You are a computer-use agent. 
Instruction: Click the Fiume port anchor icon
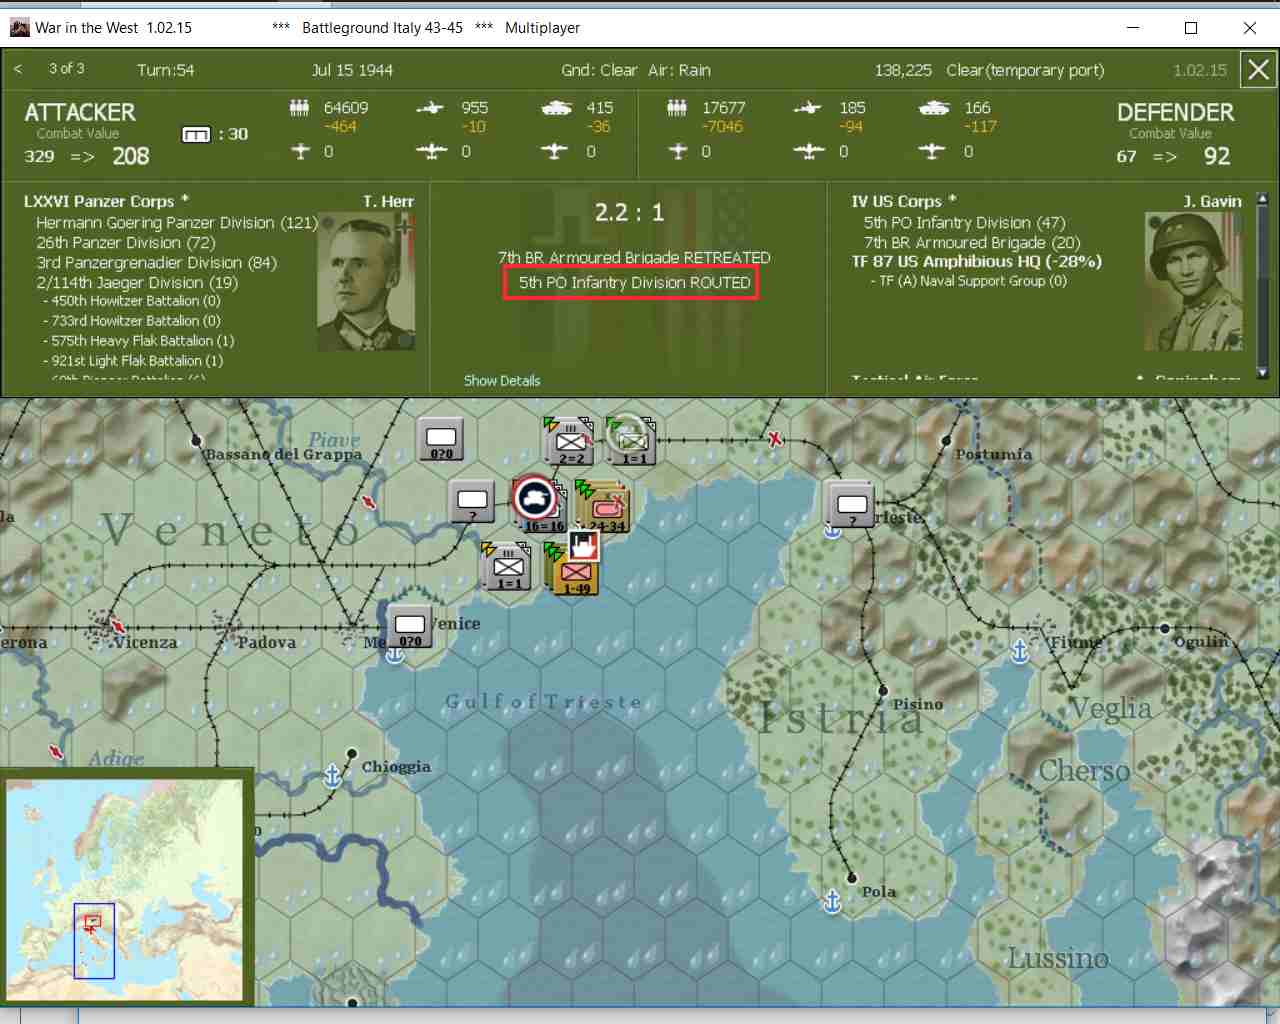click(x=1020, y=652)
